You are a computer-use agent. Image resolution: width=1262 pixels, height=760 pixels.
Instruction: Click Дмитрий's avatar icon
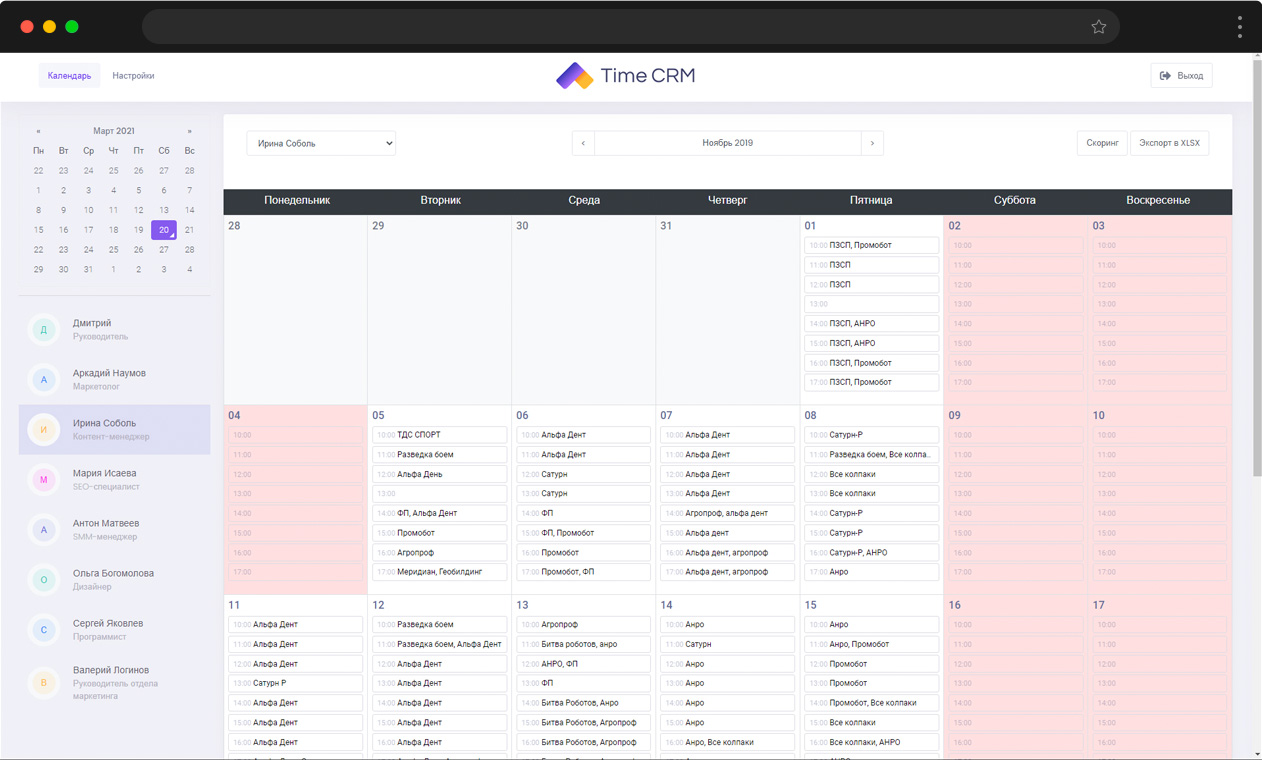[x=44, y=330]
